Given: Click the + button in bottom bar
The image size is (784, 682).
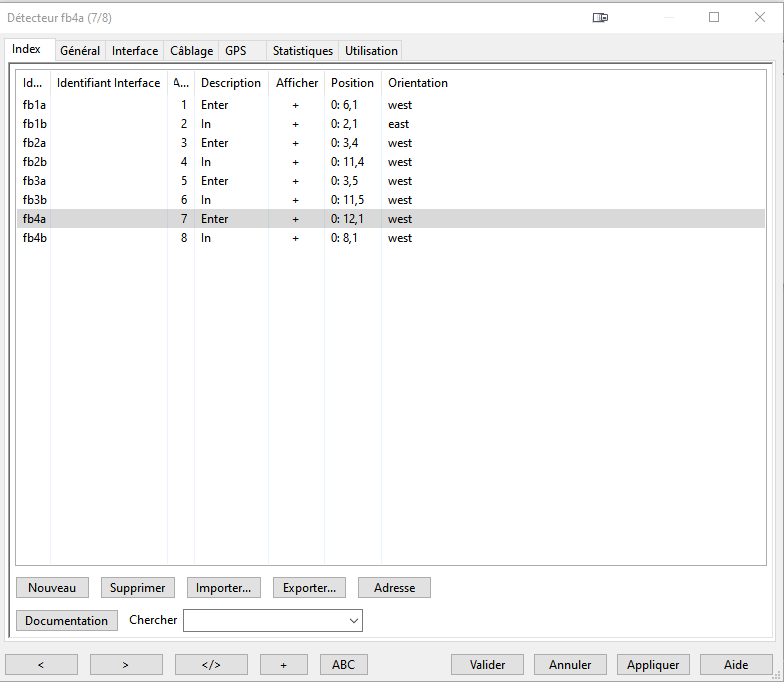Looking at the screenshot, I should pos(284,664).
